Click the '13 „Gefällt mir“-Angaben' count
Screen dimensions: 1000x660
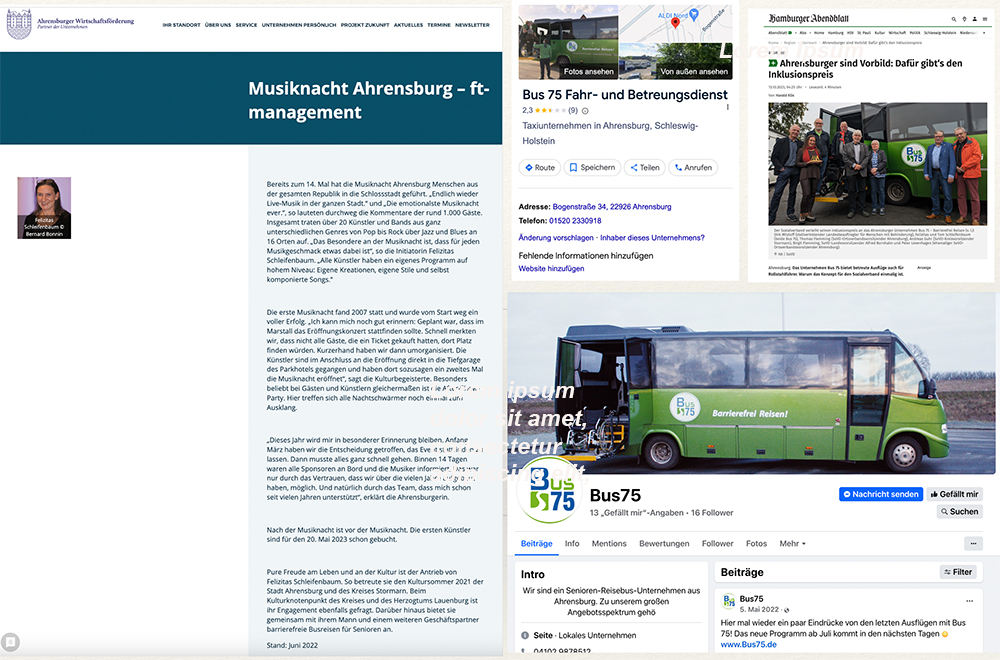pos(636,513)
